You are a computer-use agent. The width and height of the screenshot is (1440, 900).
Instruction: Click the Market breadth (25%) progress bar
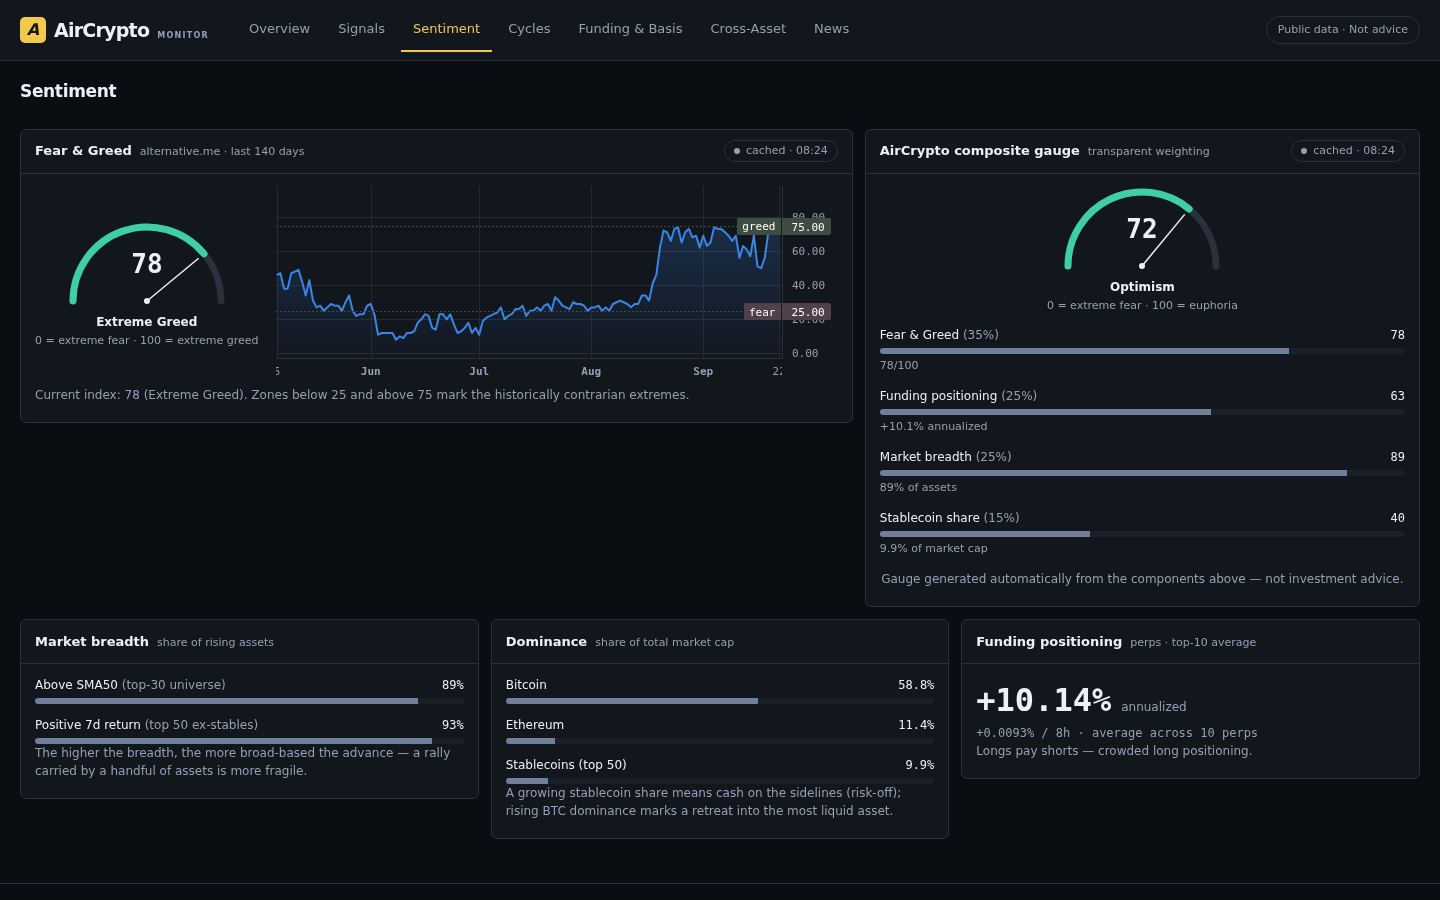pos(1142,473)
